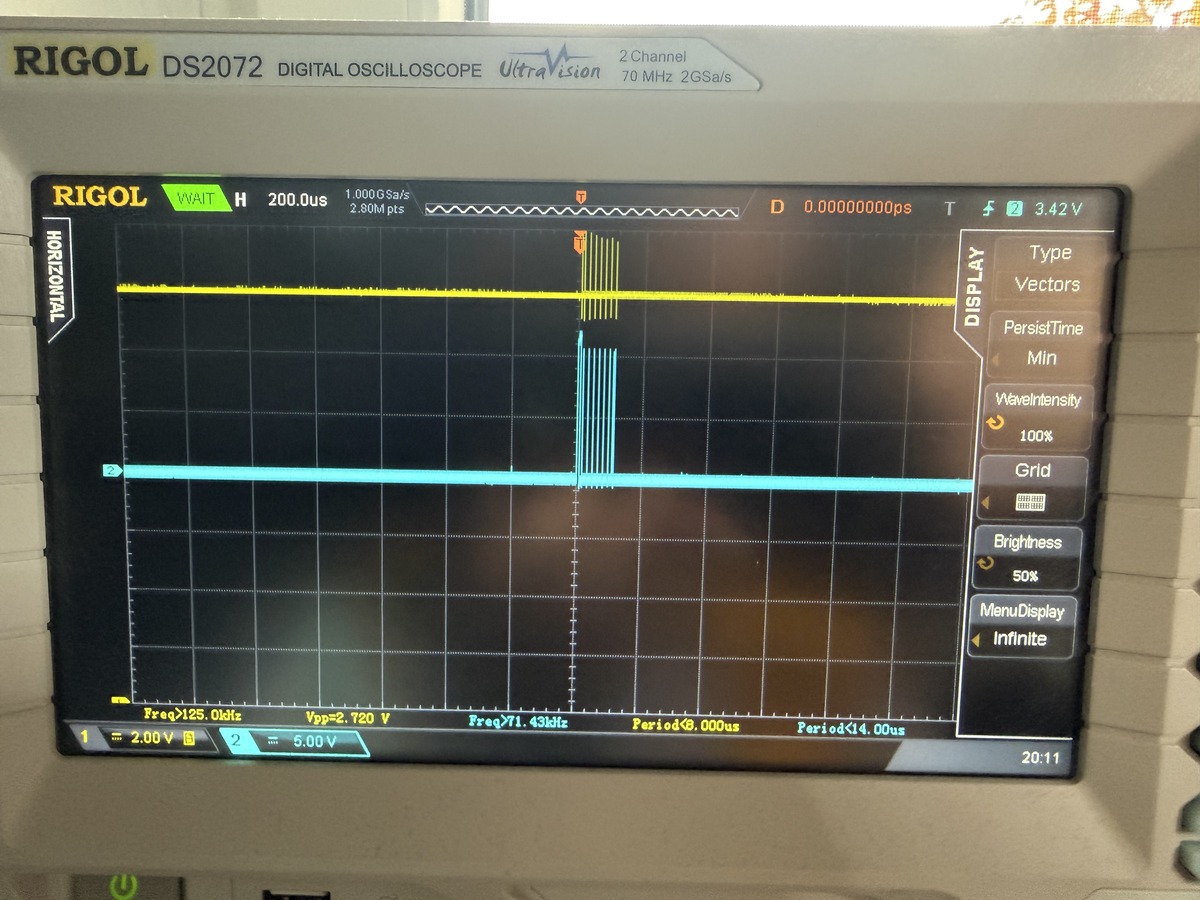Open the Grid style selector

pyautogui.click(x=1030, y=488)
